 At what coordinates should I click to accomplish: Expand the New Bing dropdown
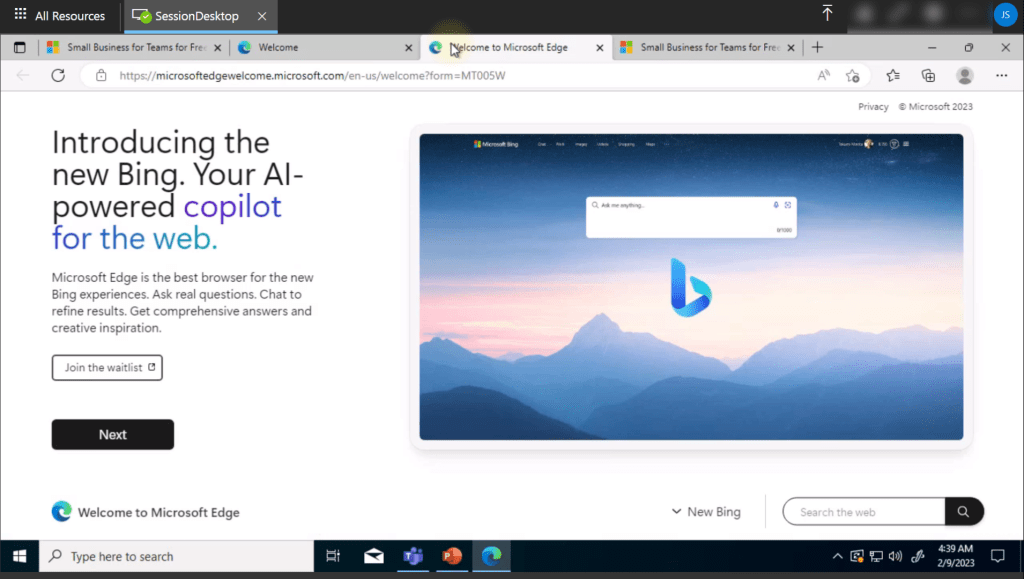tap(706, 512)
